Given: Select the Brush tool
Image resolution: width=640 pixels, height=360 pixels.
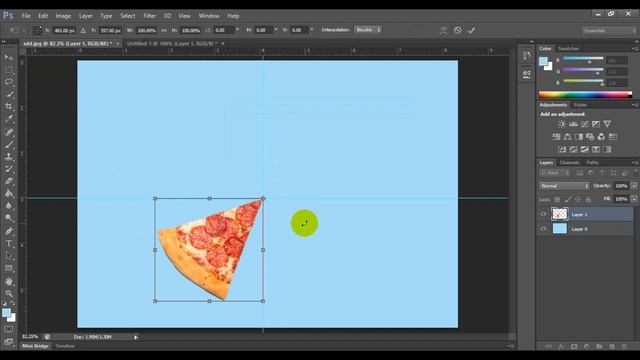Looking at the screenshot, I should pyautogui.click(x=9, y=144).
